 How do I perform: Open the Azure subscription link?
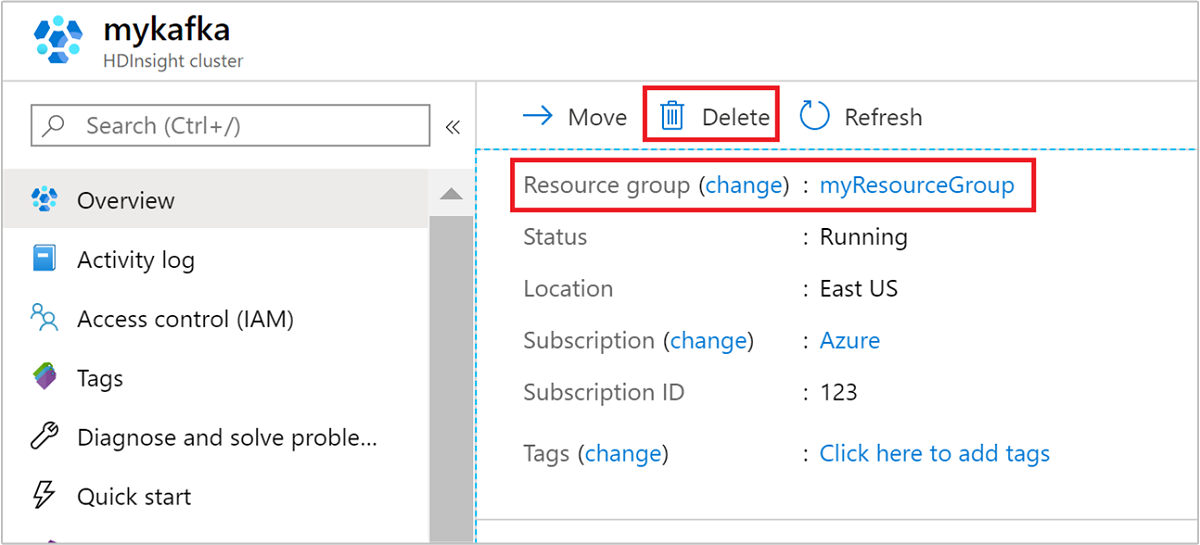(849, 340)
